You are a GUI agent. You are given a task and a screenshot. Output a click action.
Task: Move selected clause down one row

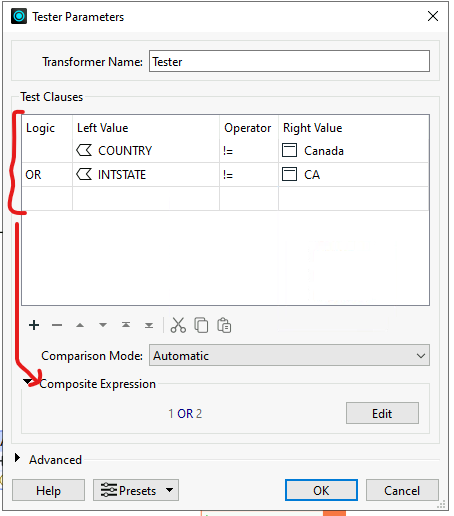(103, 325)
